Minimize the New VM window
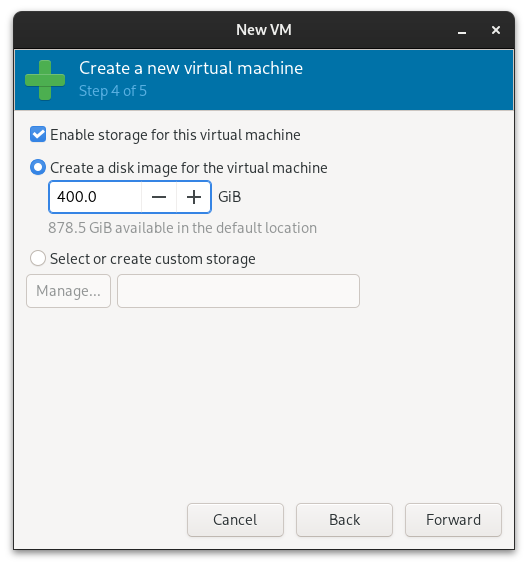Image resolution: width=528 pixels, height=566 pixels. (462, 30)
